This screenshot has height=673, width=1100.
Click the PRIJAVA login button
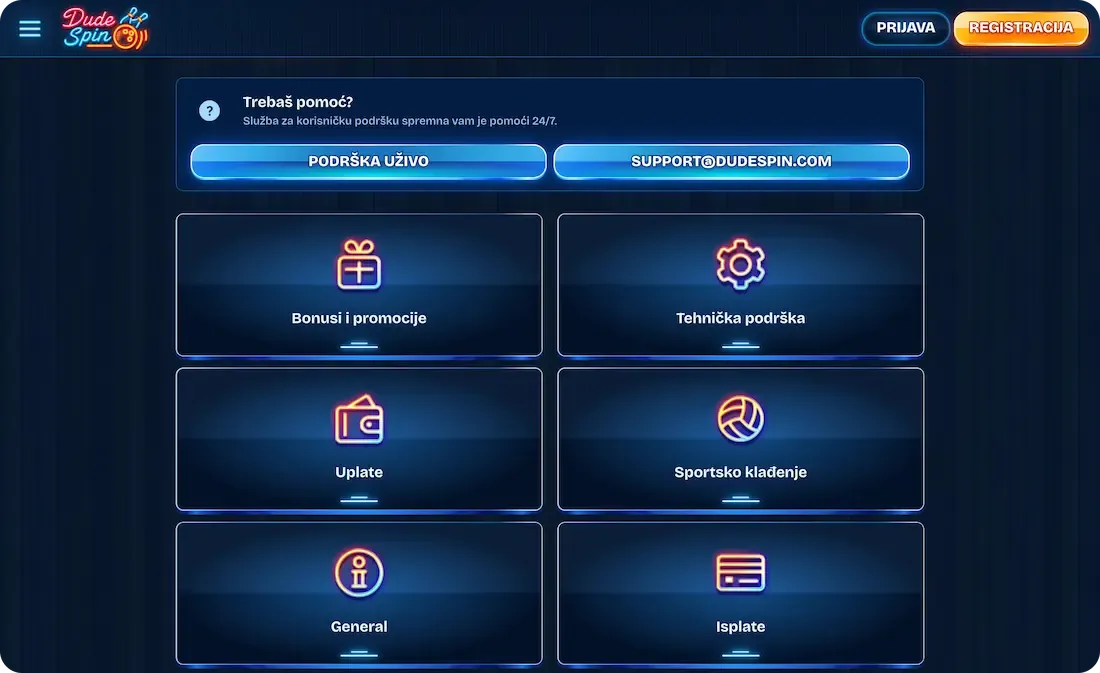pos(905,28)
